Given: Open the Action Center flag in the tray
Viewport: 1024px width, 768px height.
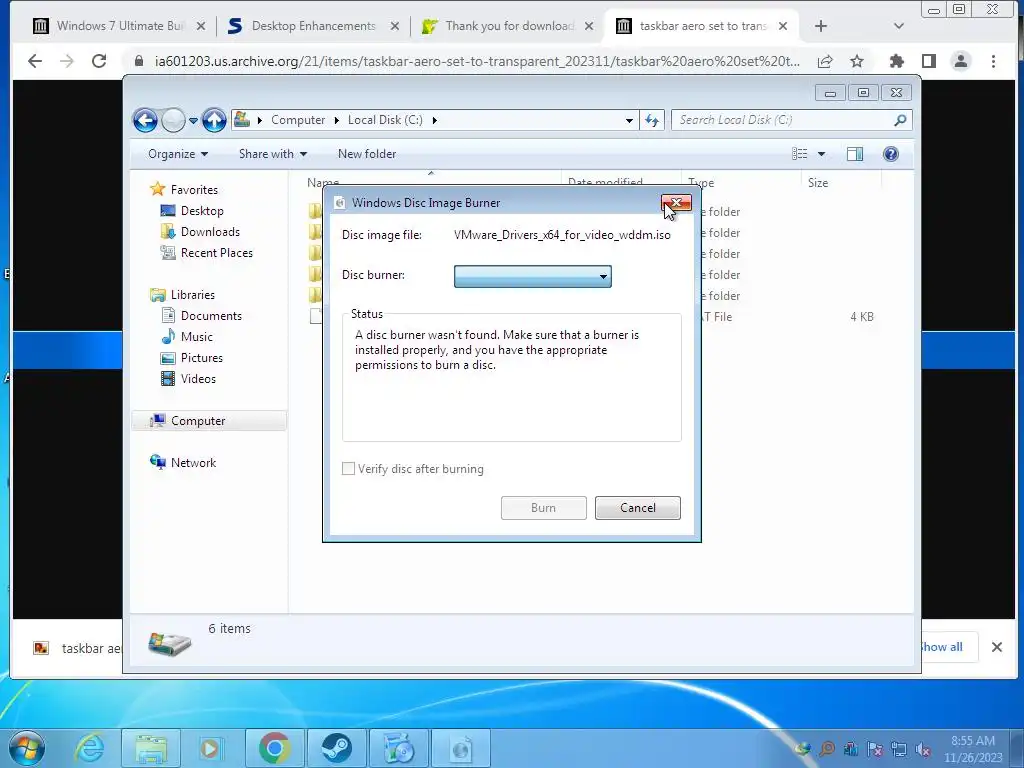Looking at the screenshot, I should pyautogui.click(x=874, y=750).
